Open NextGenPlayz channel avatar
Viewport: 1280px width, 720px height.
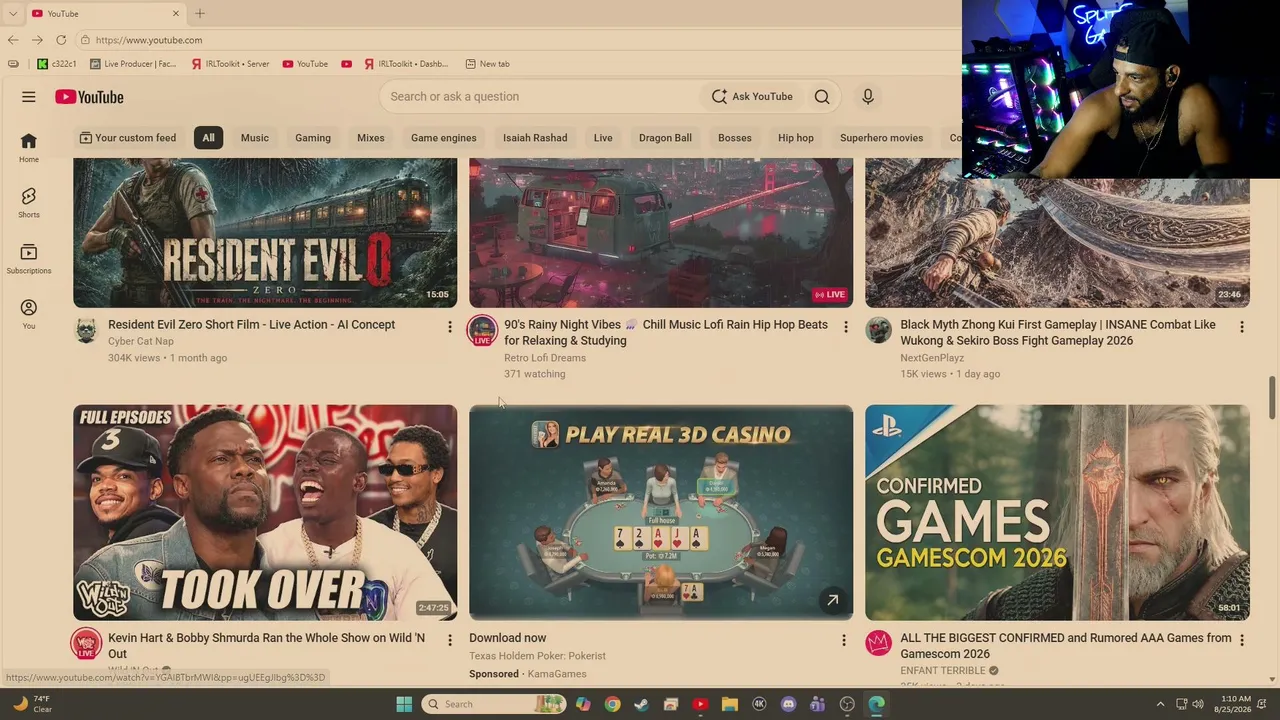tap(878, 330)
